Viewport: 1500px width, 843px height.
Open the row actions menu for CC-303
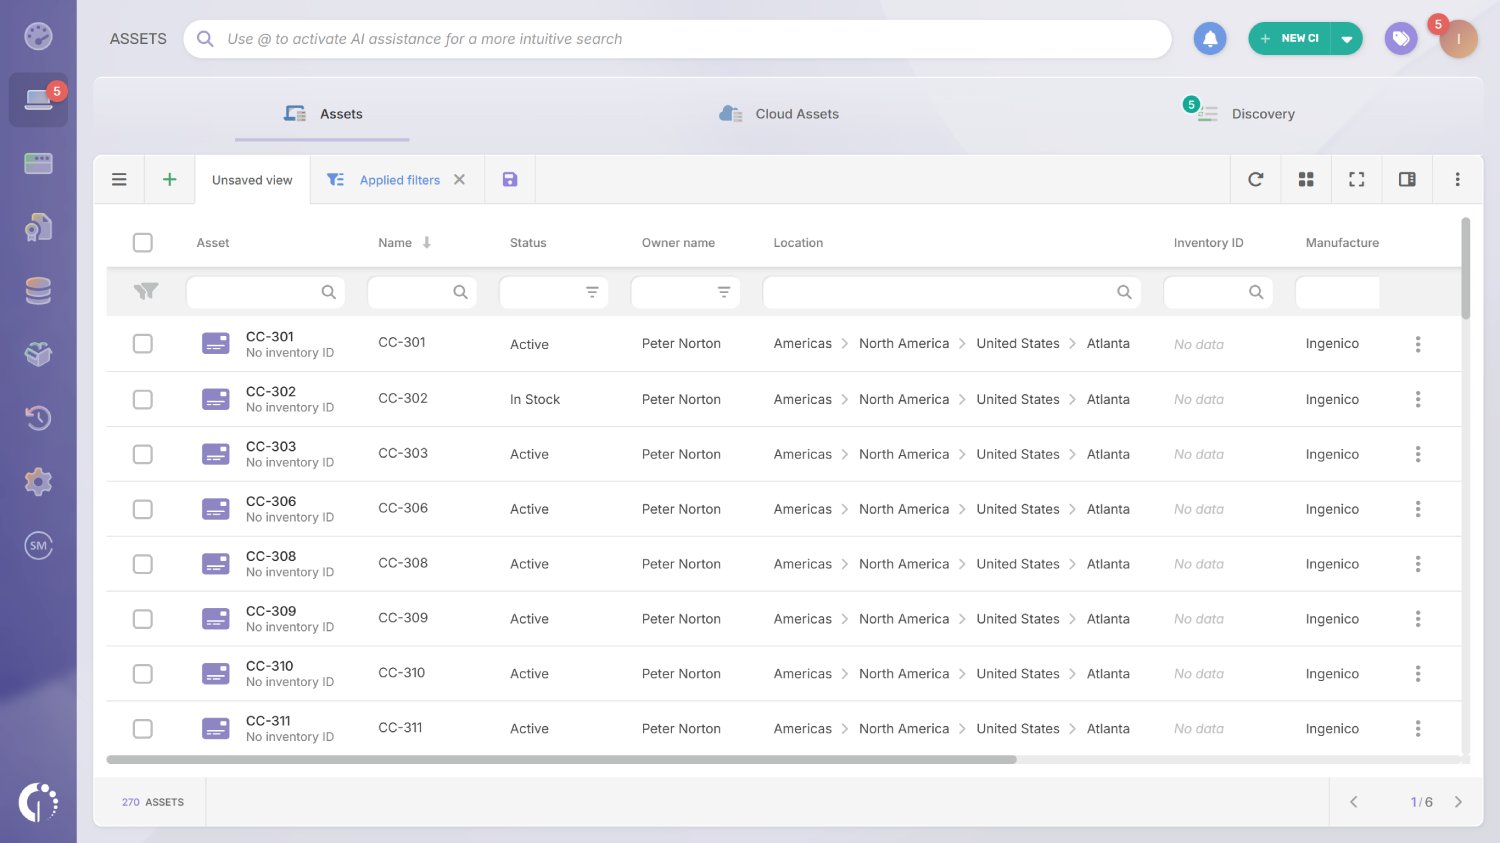(x=1418, y=453)
